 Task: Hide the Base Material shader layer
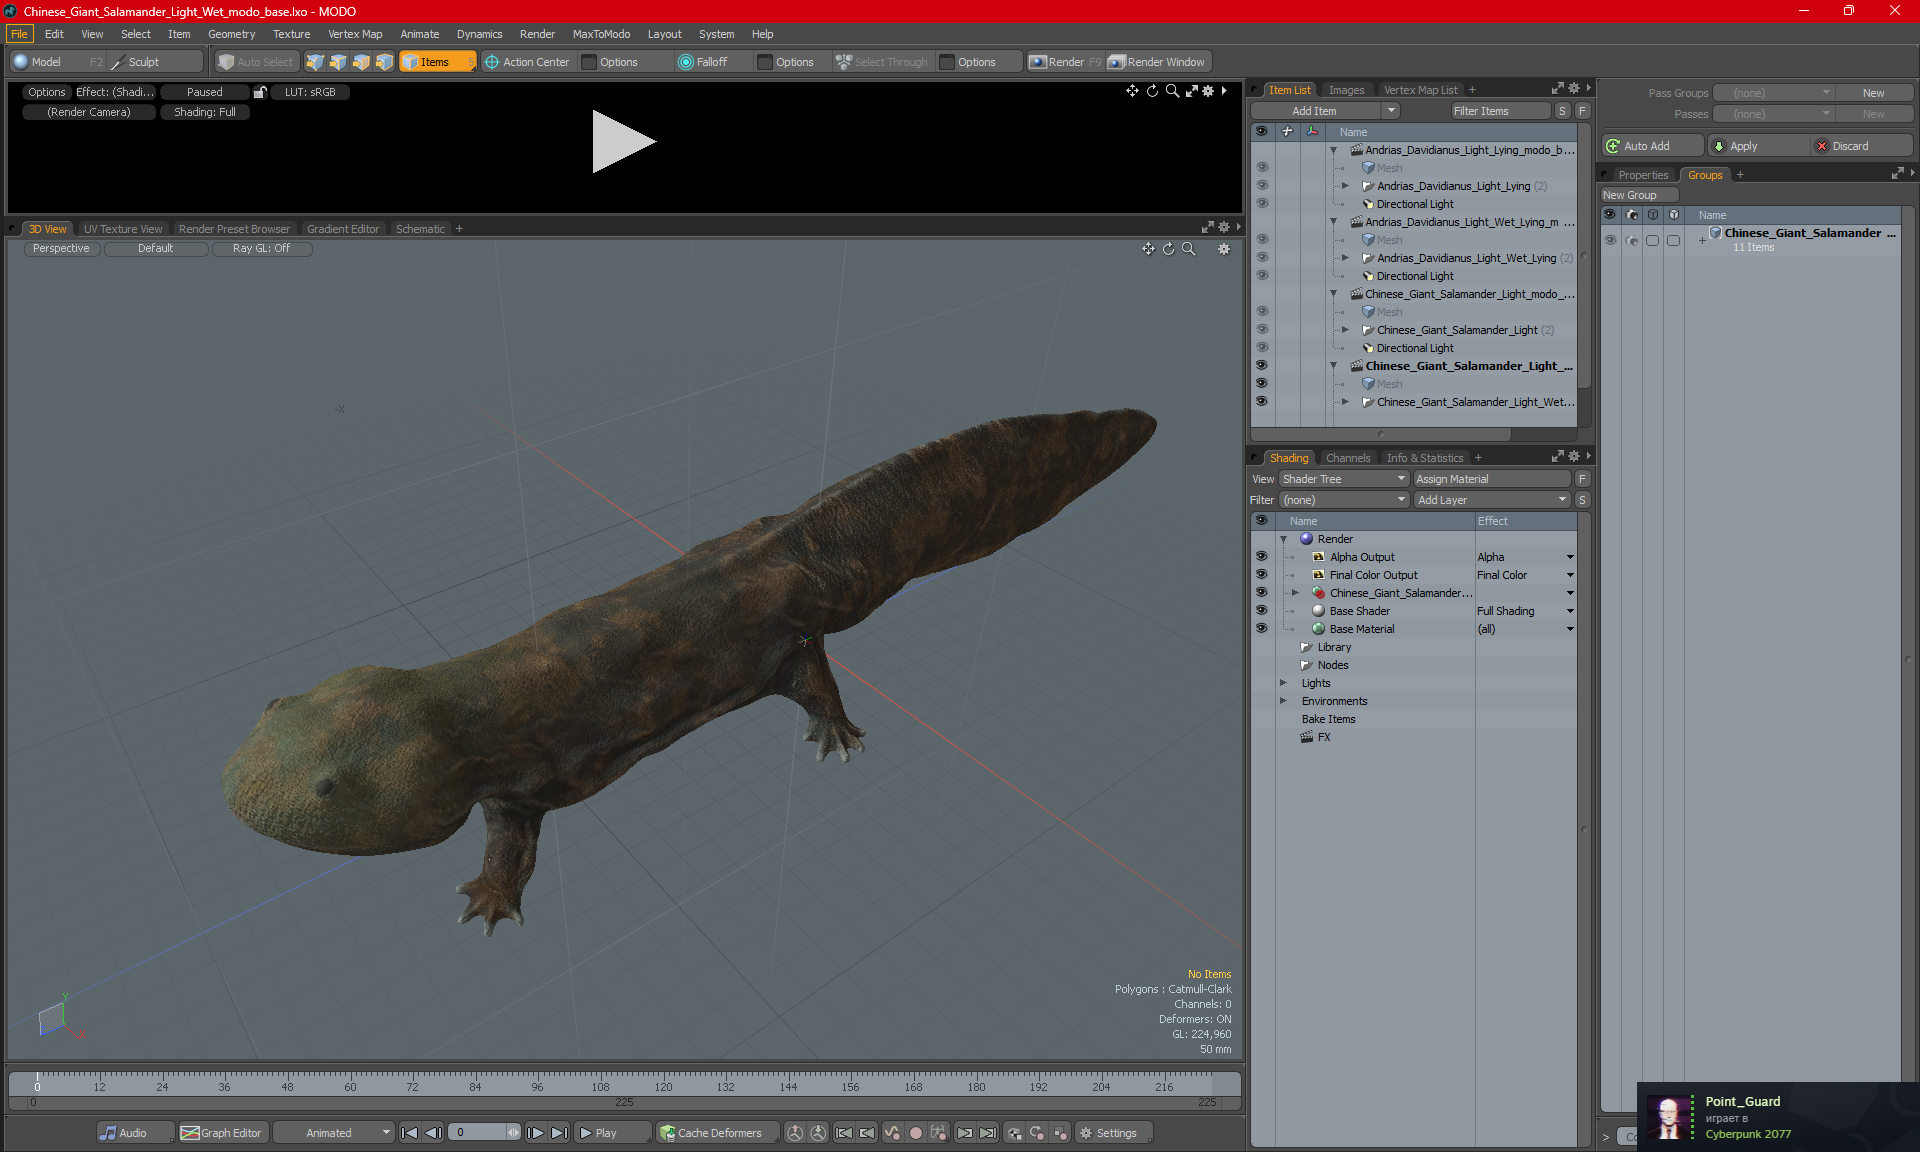point(1261,629)
